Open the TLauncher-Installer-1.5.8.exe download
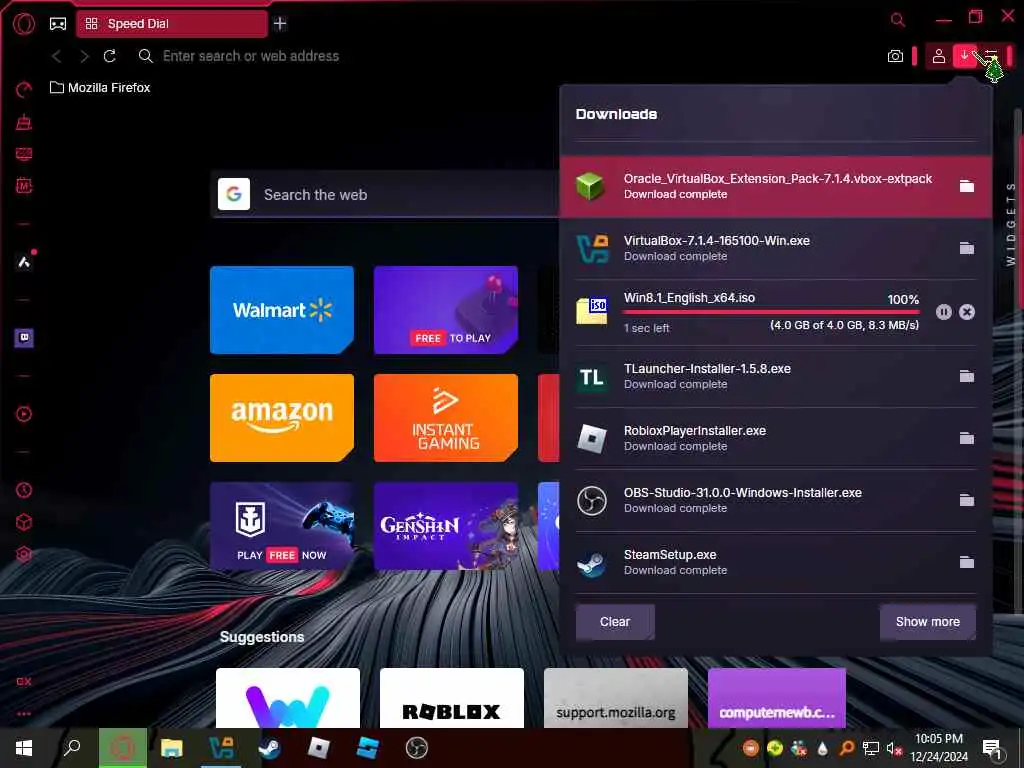 pyautogui.click(x=775, y=376)
